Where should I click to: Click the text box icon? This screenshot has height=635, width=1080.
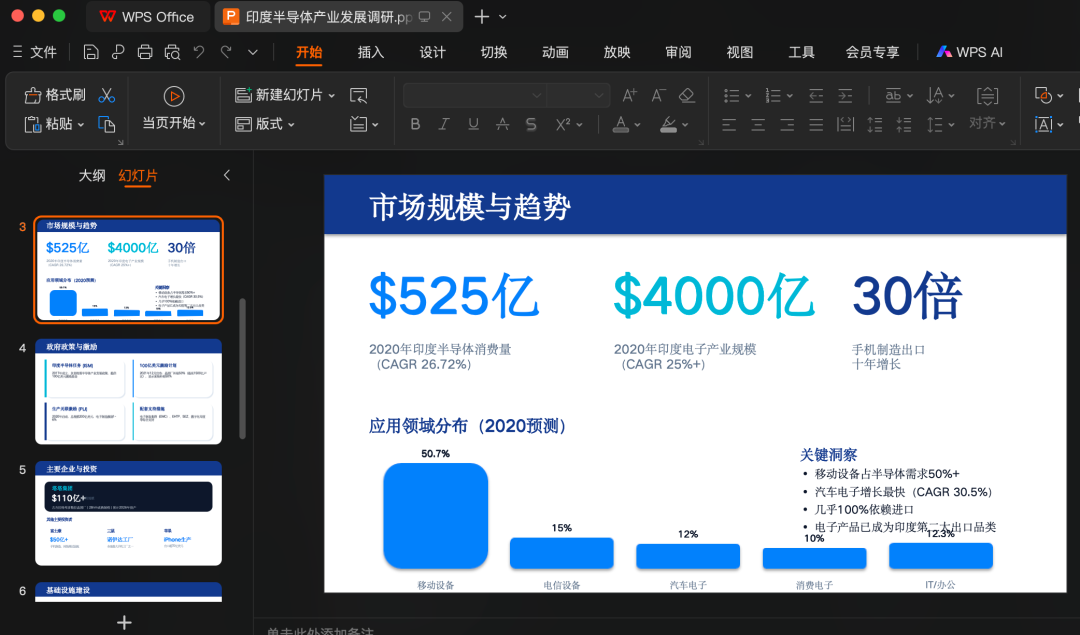click(x=1043, y=125)
